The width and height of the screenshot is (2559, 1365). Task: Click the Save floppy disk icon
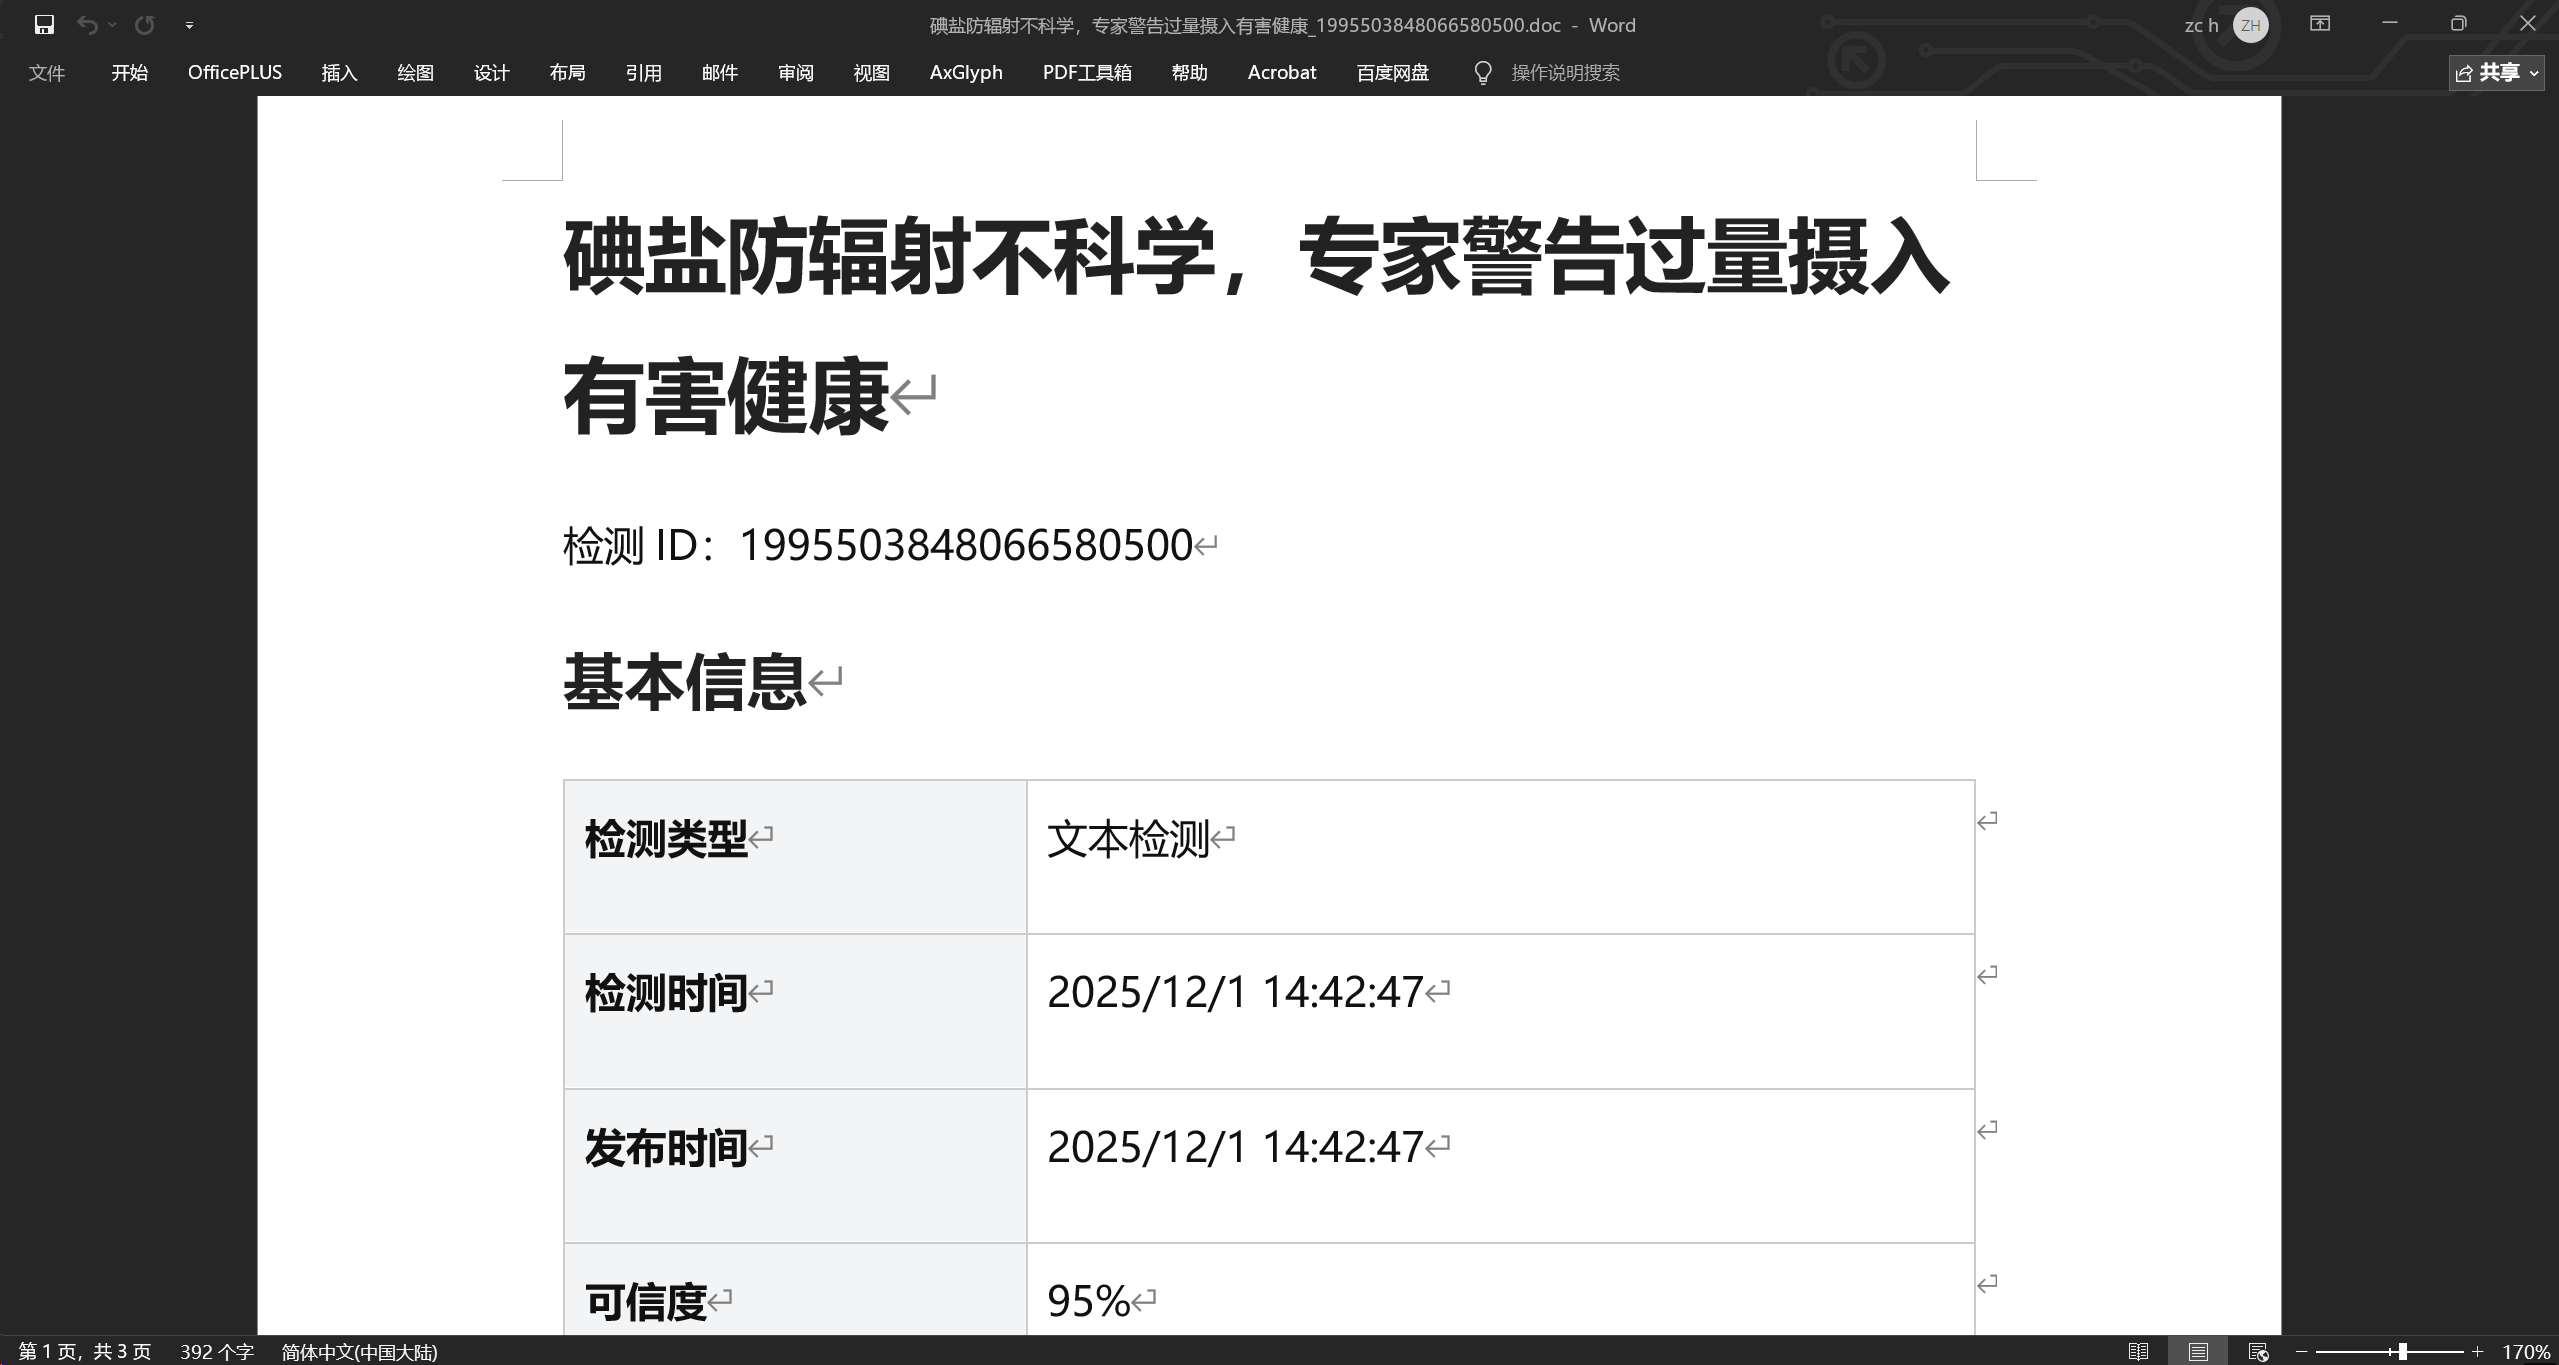point(44,25)
